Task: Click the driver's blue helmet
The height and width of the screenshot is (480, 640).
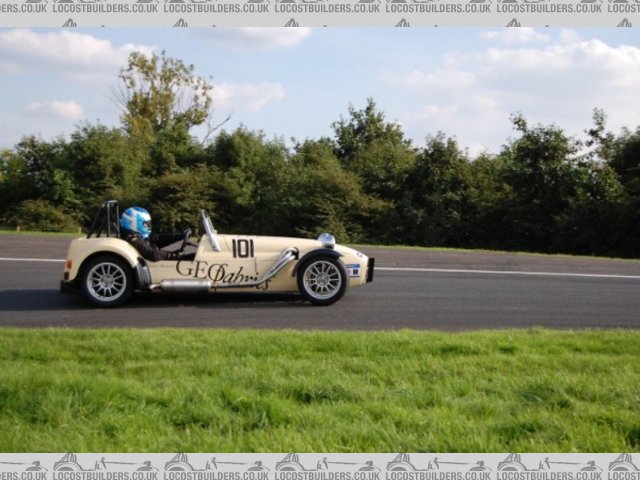Action: point(136,221)
